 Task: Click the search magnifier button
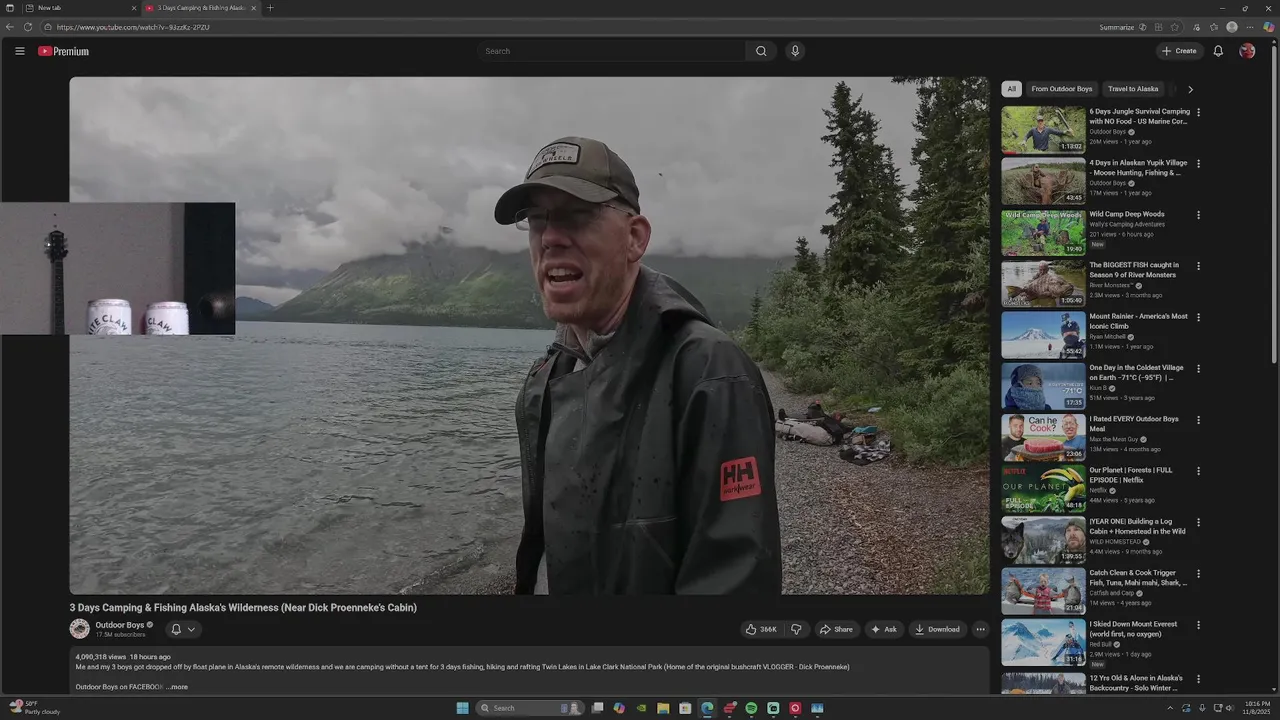pyautogui.click(x=761, y=51)
